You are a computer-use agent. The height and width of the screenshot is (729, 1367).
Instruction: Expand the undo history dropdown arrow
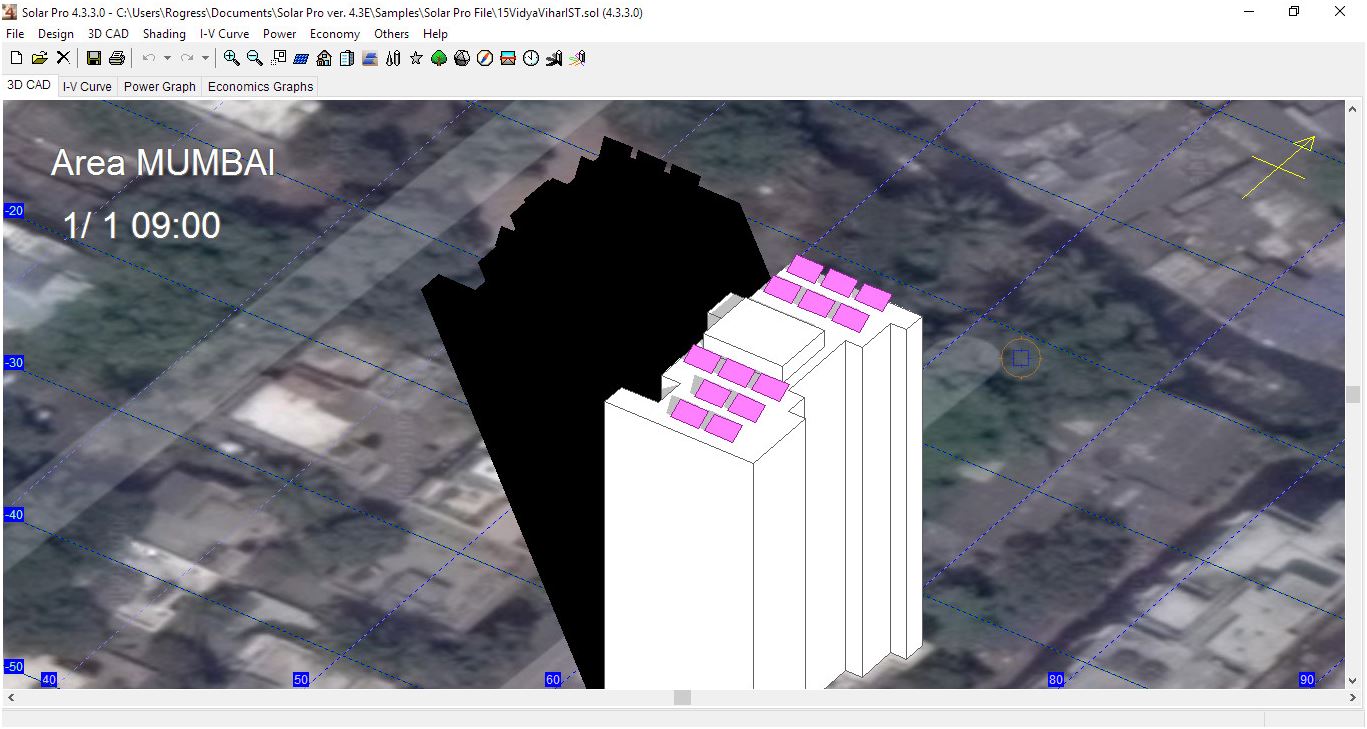point(167,59)
